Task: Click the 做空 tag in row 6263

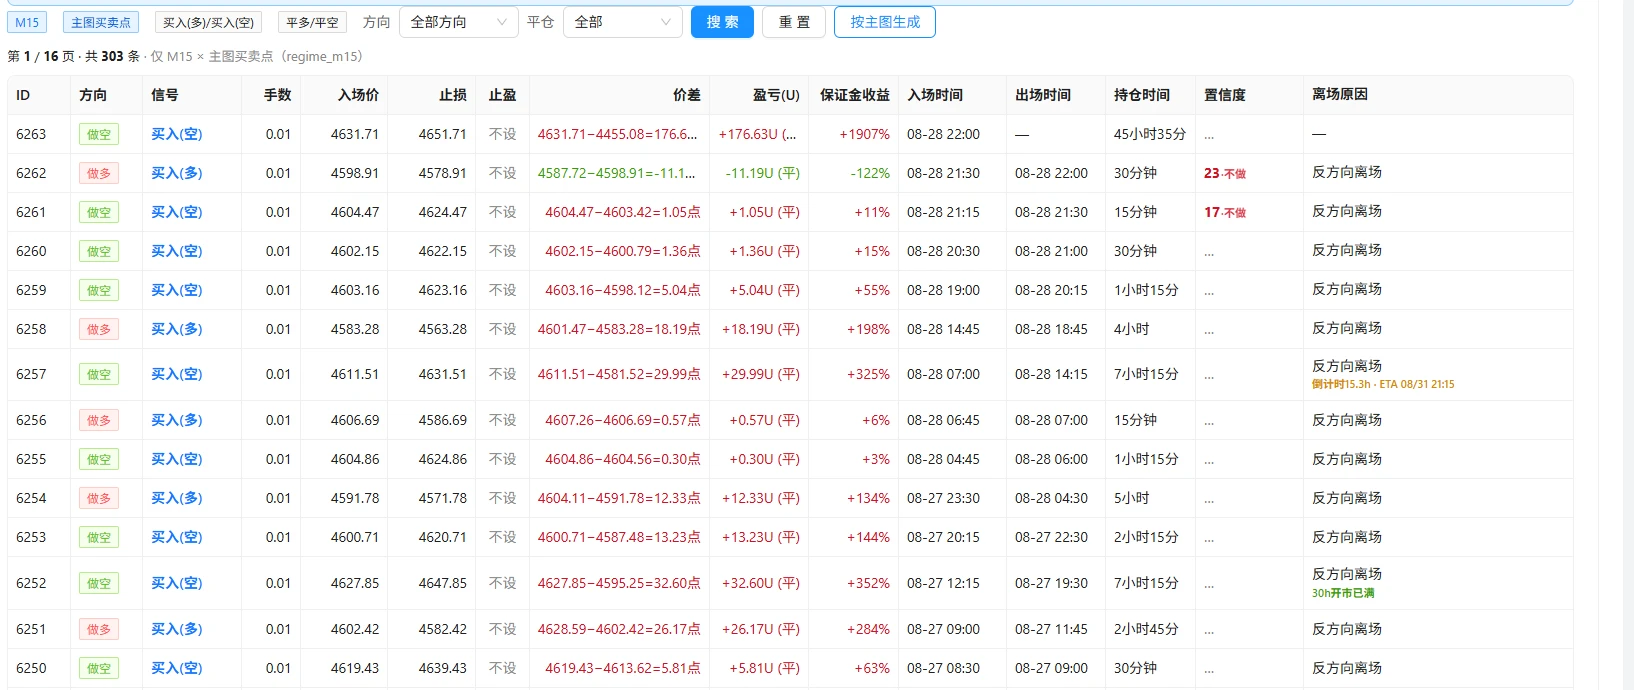Action: coord(99,134)
